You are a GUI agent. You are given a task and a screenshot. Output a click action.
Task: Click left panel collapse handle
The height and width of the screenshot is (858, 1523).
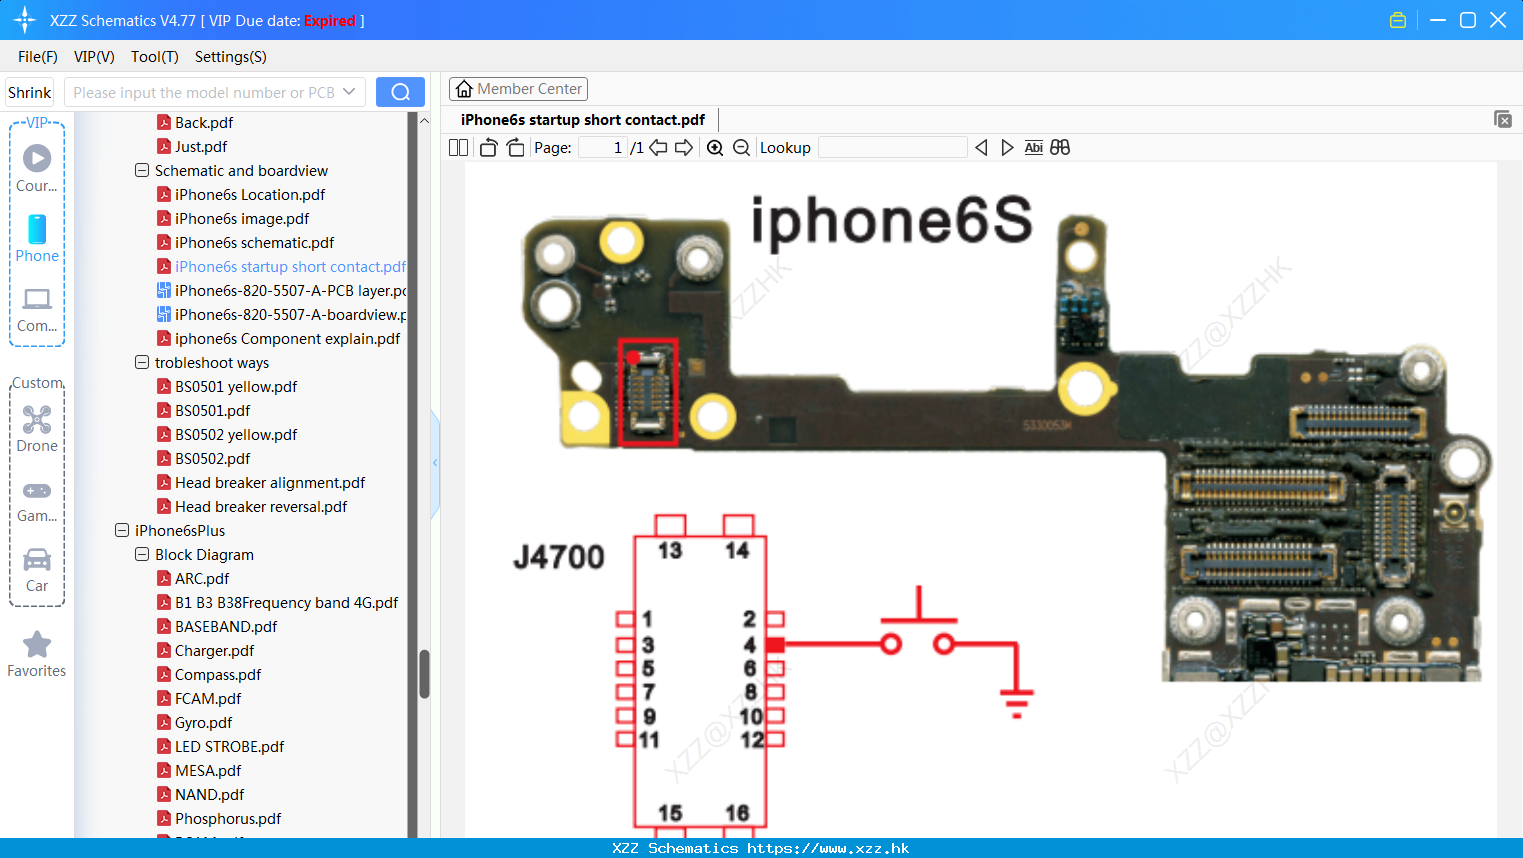coord(435,462)
